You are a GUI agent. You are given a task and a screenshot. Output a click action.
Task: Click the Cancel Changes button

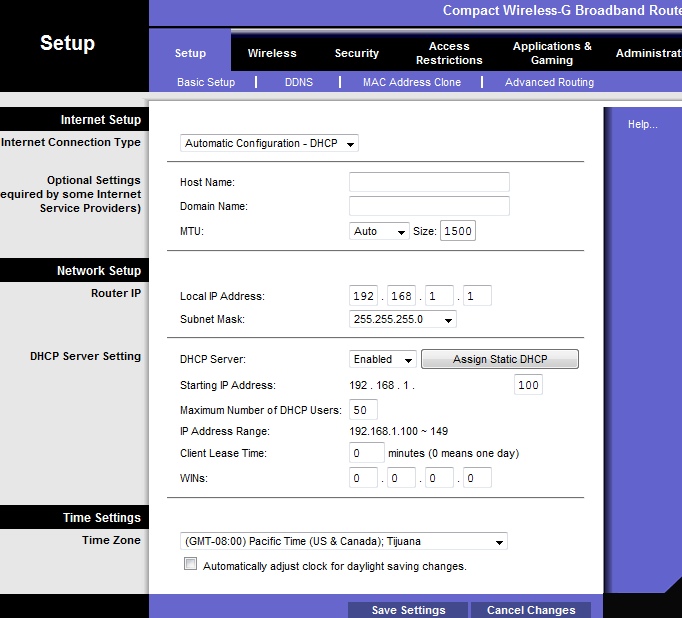pos(531,610)
